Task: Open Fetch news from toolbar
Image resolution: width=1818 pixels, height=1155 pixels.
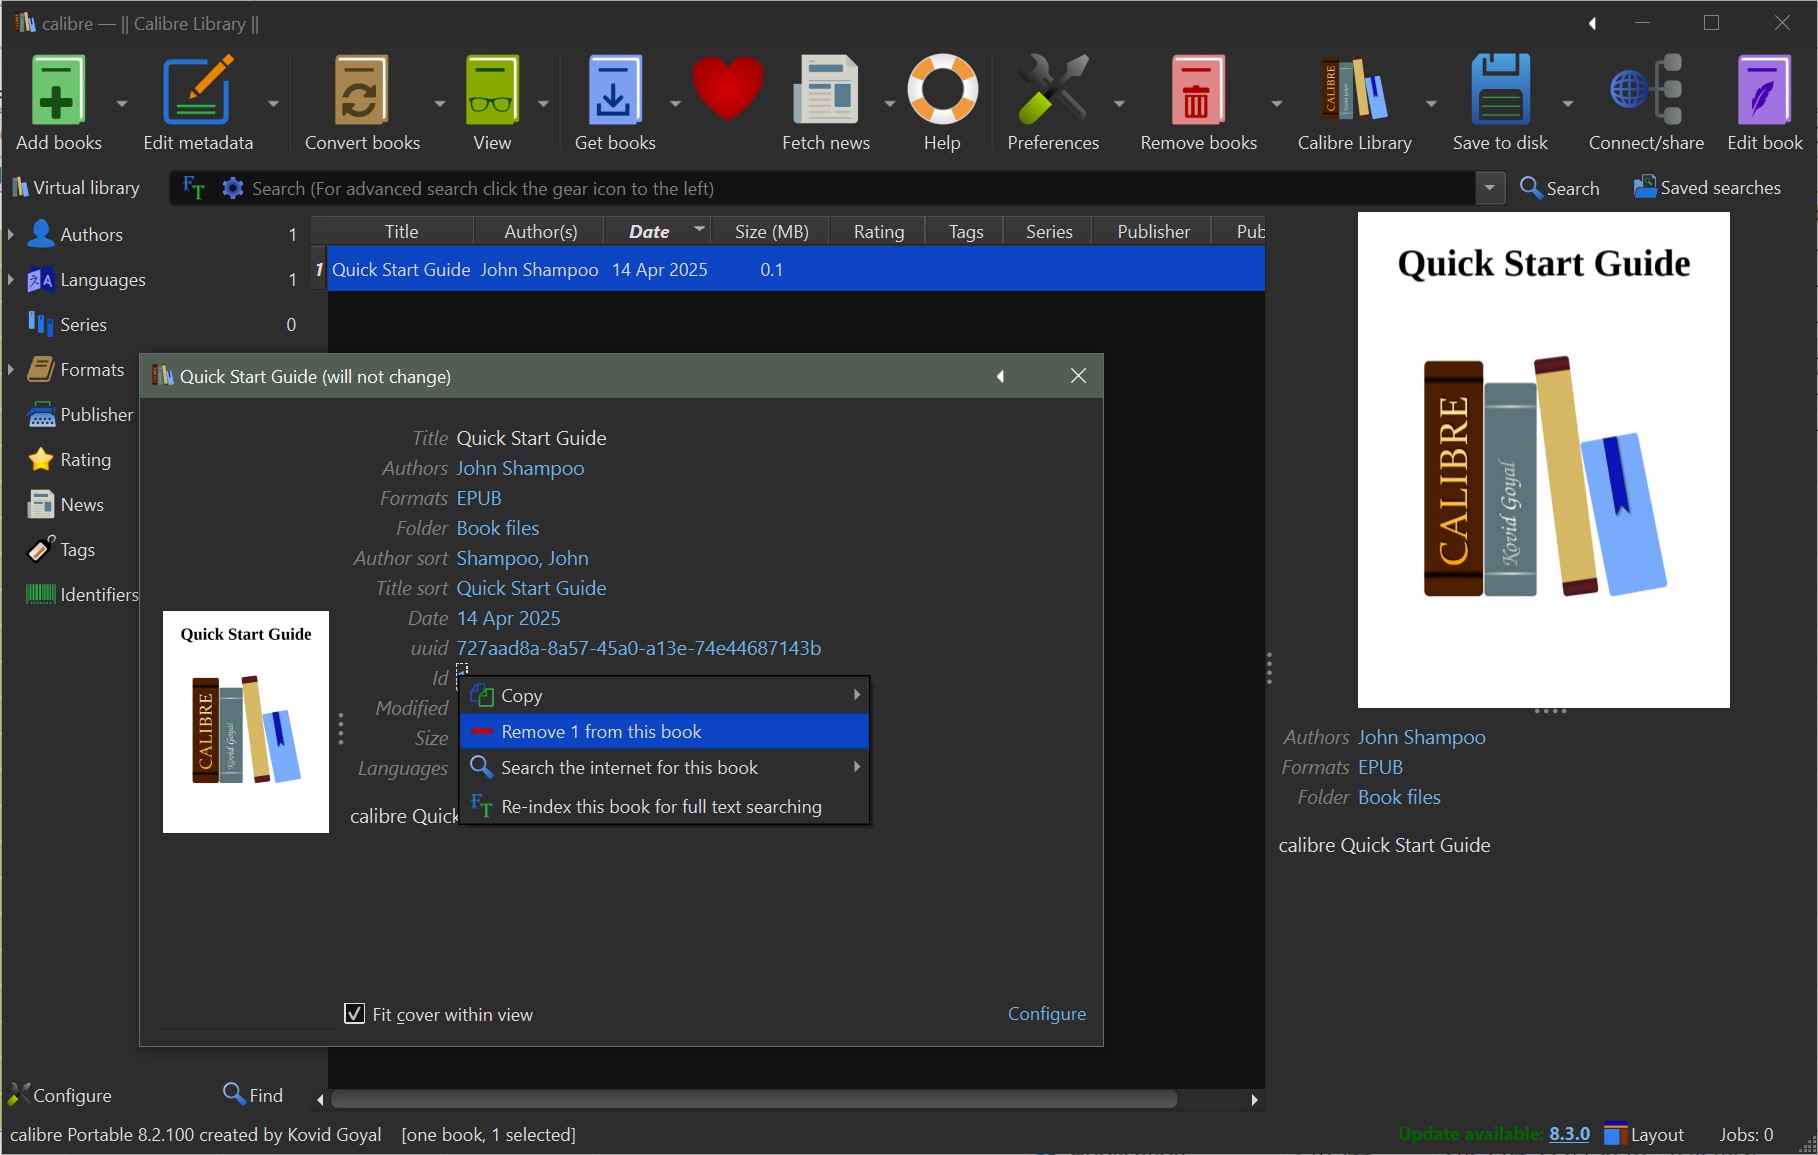Action: click(x=825, y=92)
